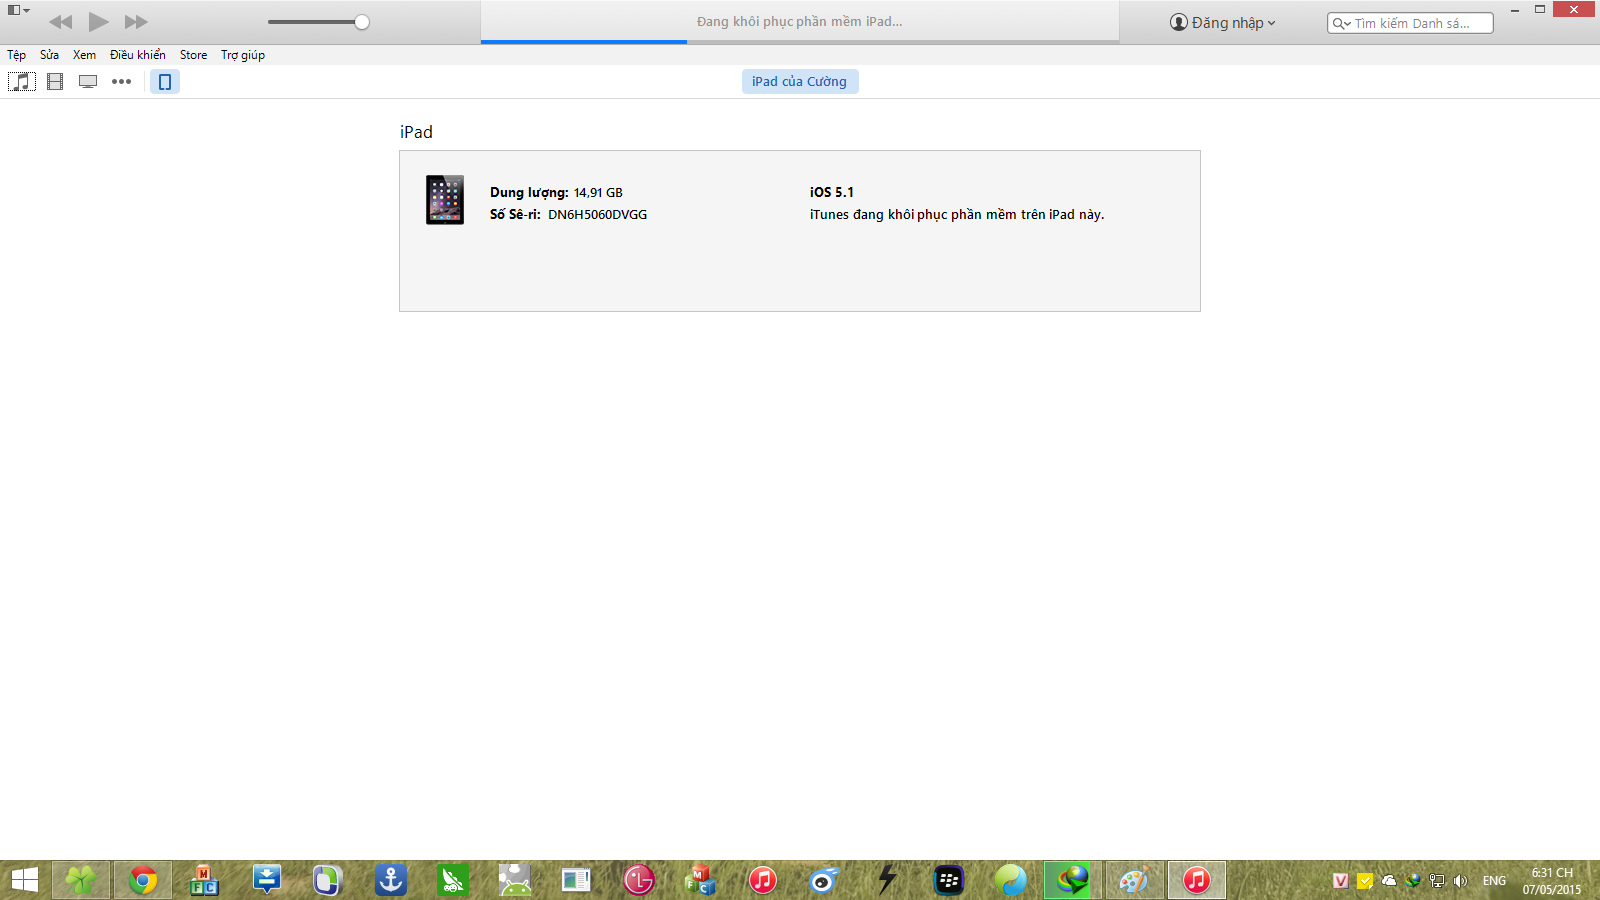Viewport: 1600px width, 900px height.
Task: Click the next/fast-forward button
Action: tap(136, 22)
